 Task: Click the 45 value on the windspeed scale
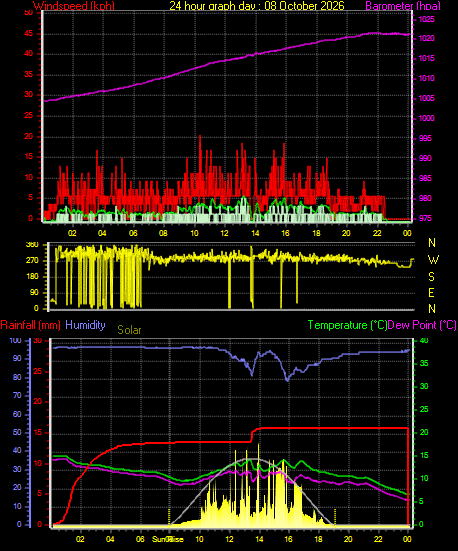(x=28, y=34)
